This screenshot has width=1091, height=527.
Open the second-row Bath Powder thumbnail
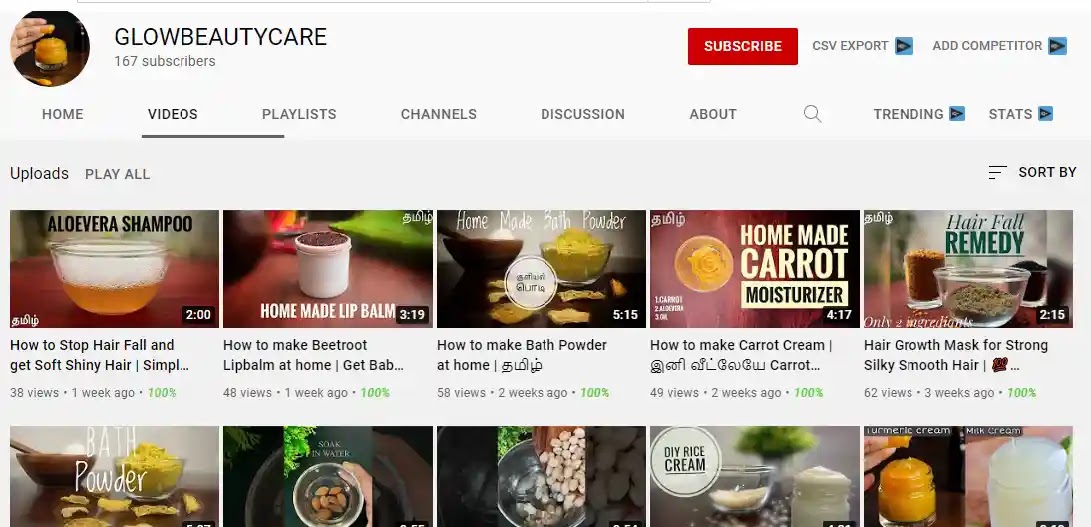coord(114,476)
